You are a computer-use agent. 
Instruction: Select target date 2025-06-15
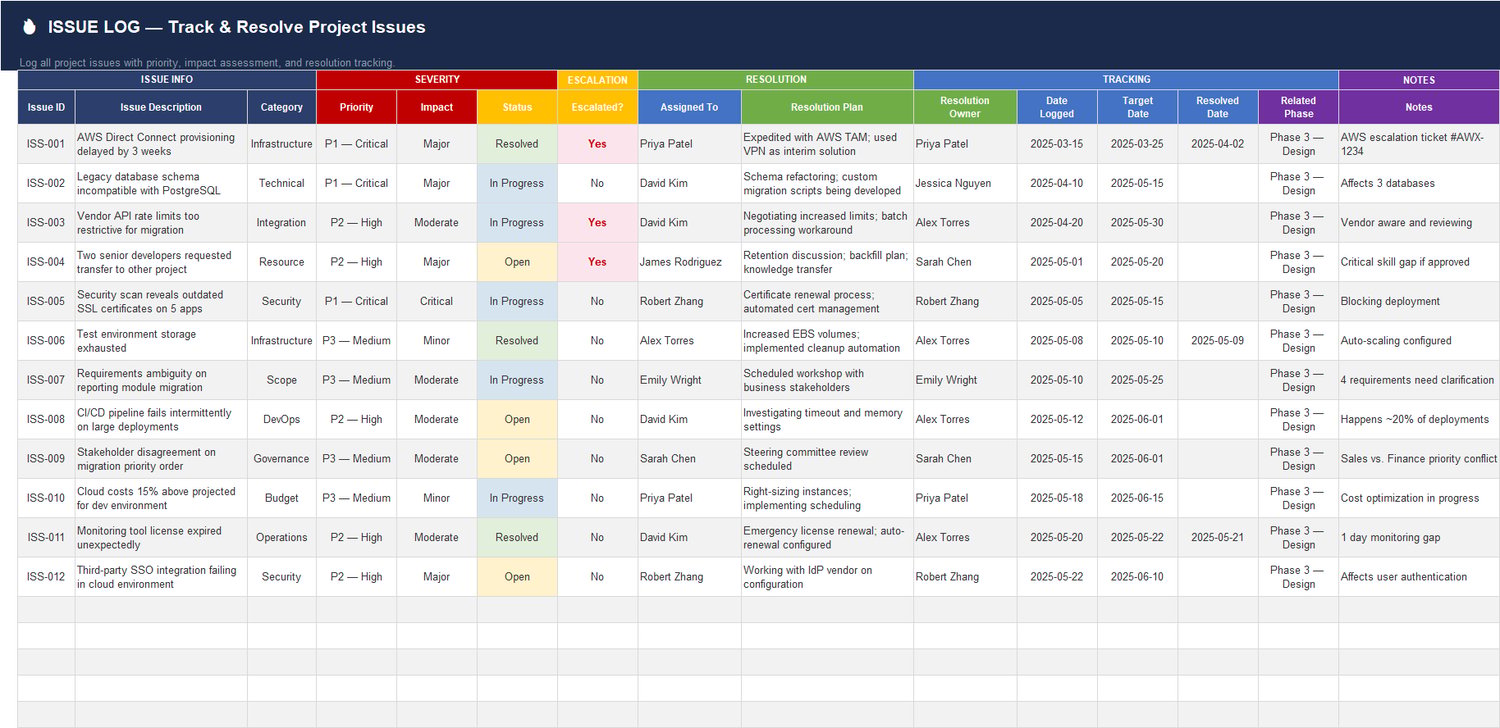click(x=1137, y=498)
